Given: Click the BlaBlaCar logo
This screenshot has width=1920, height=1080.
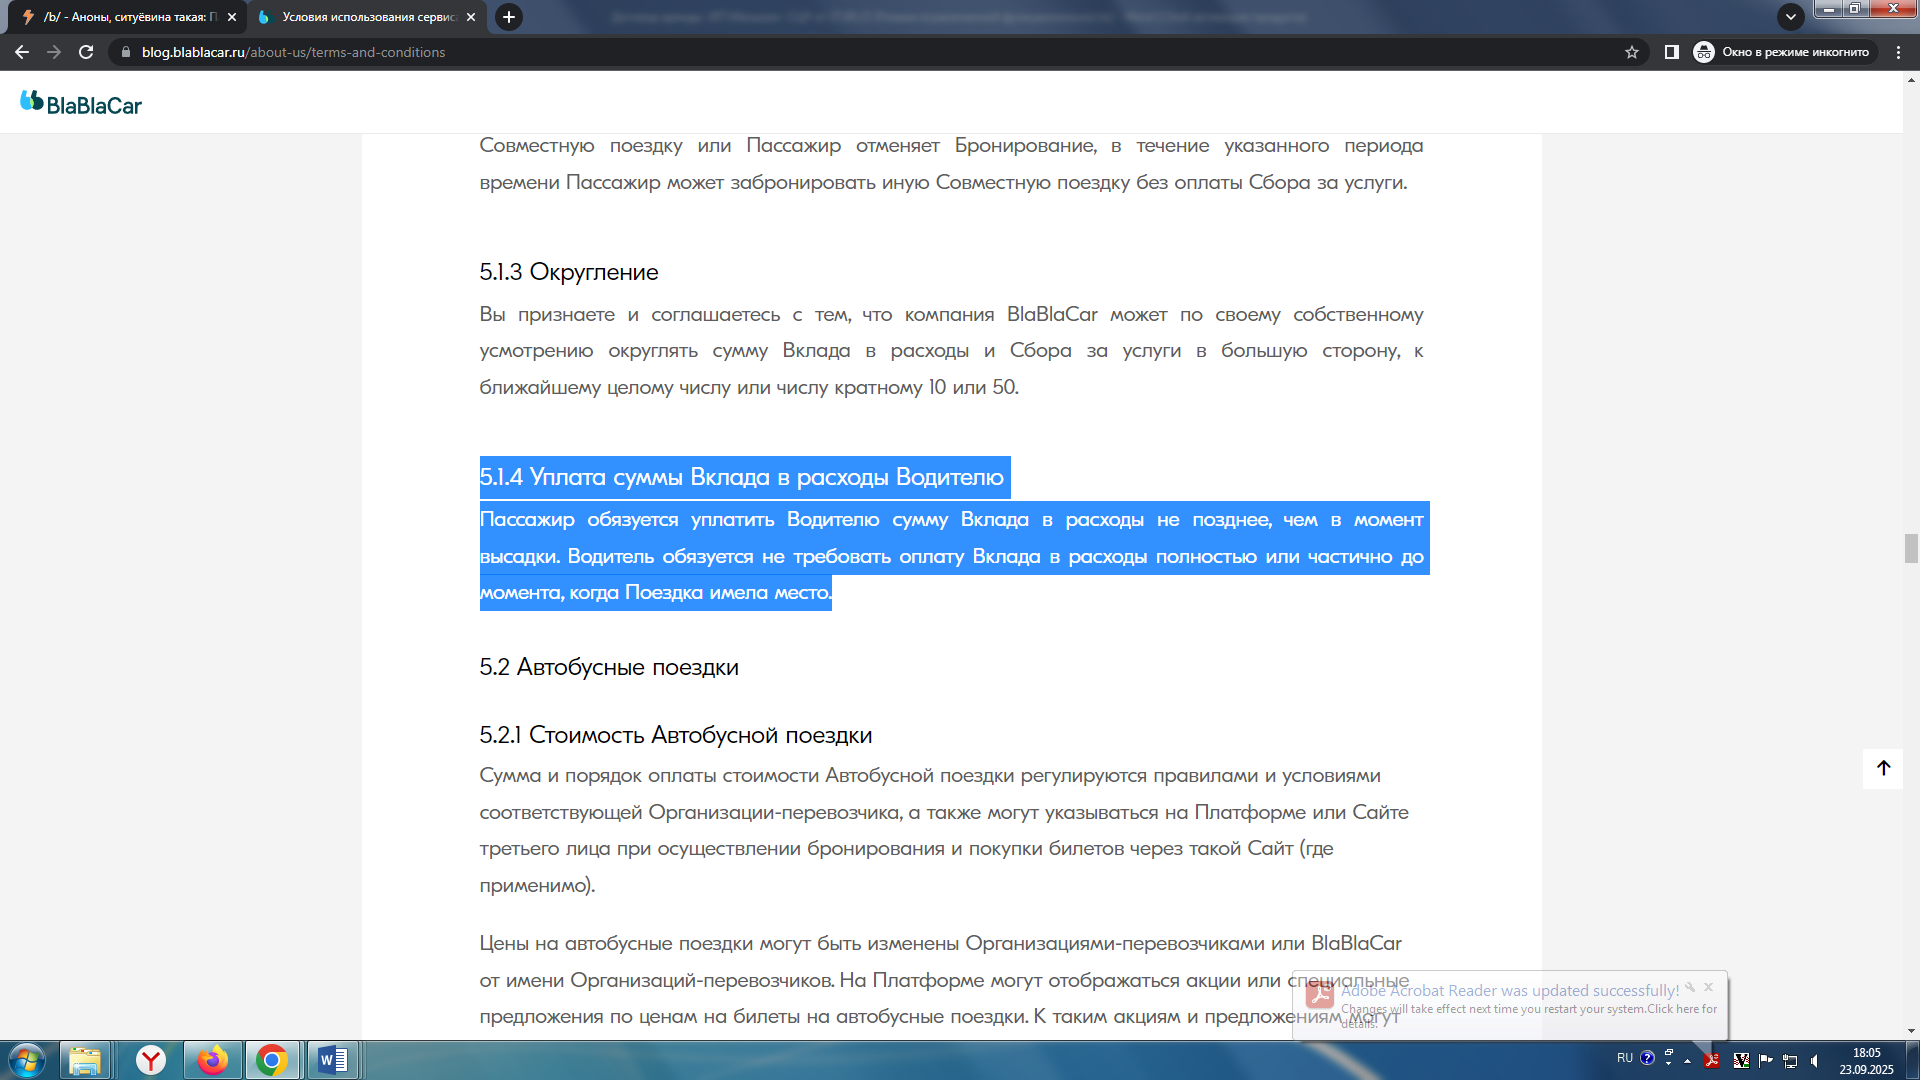Looking at the screenshot, I should click(81, 103).
